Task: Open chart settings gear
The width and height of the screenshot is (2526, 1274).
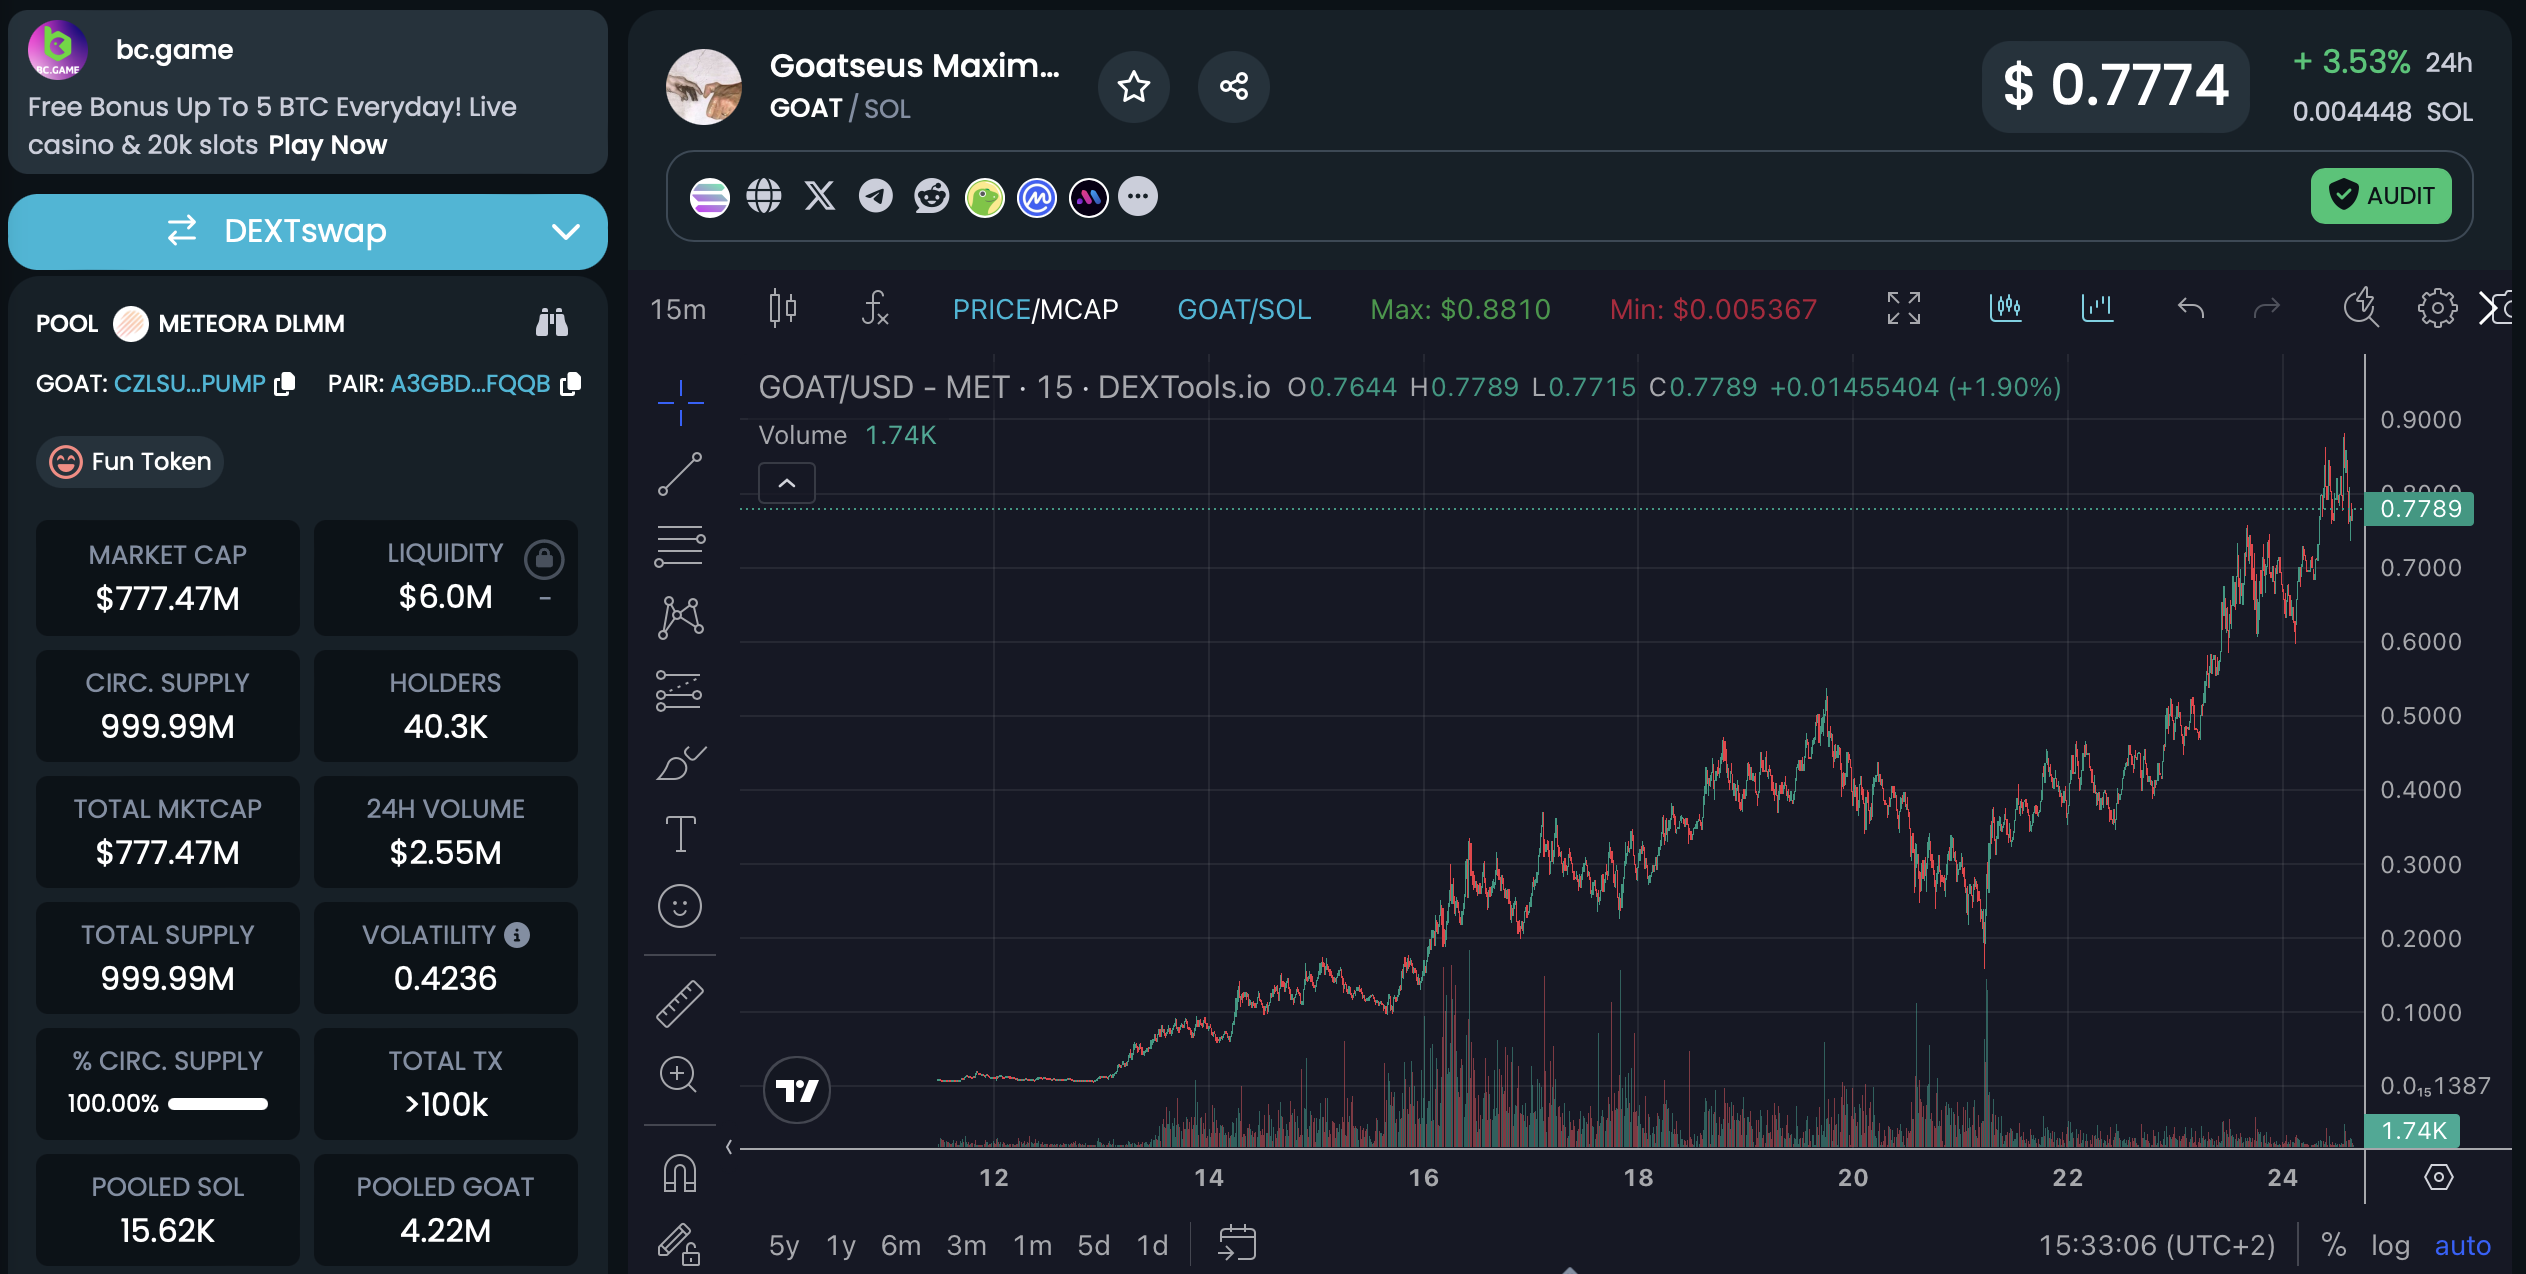Action: click(2437, 309)
